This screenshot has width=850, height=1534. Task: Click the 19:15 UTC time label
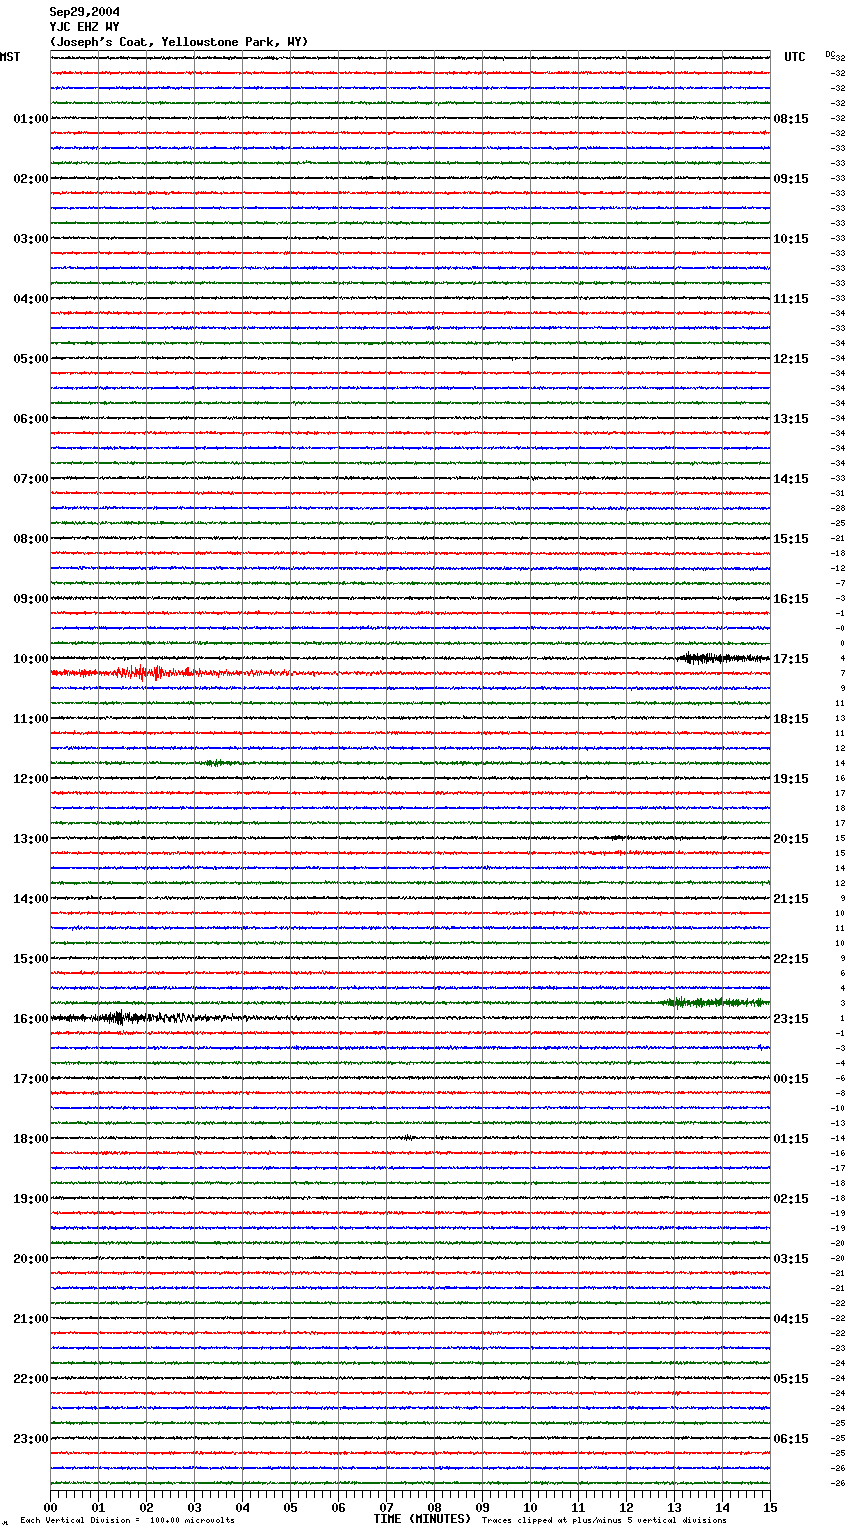tap(791, 779)
